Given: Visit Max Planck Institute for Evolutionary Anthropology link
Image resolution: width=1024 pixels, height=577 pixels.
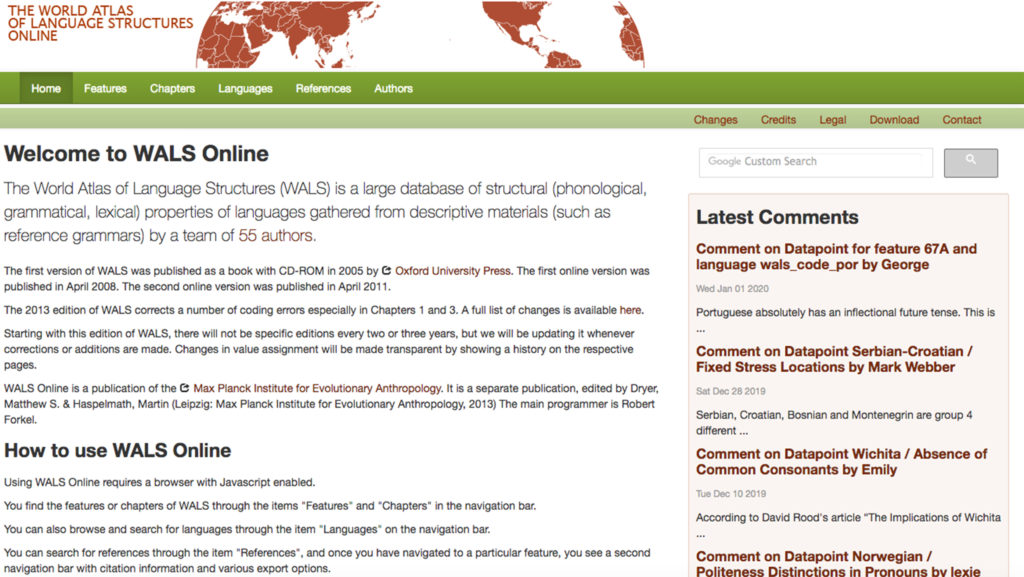Looking at the screenshot, I should point(317,388).
